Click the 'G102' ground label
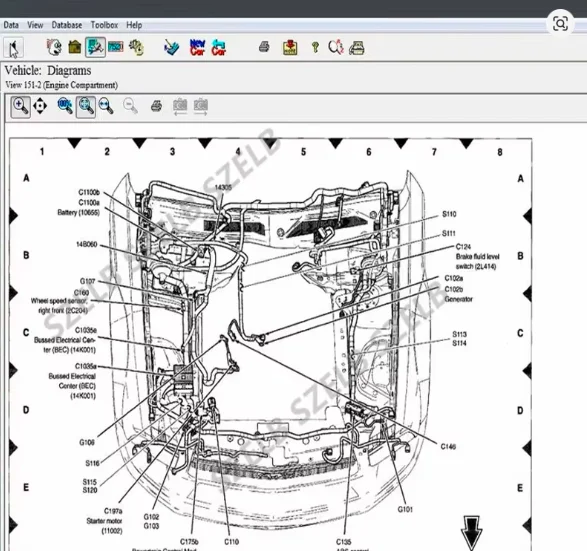The height and width of the screenshot is (551, 587). pos(151,517)
